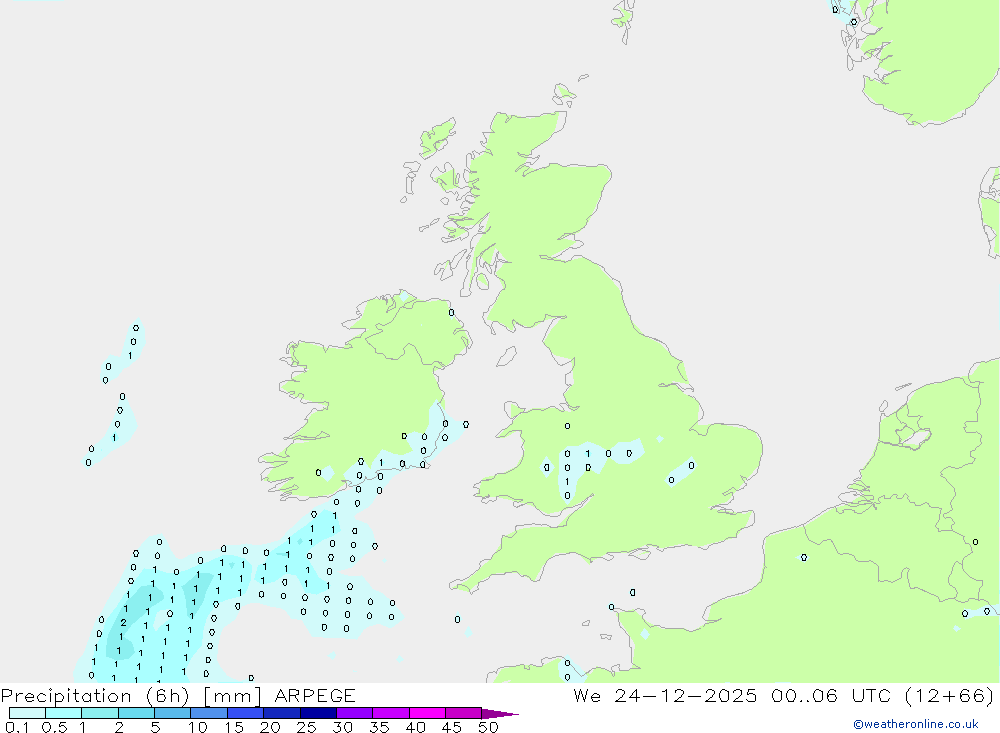Select the 45–50 mm legend color swatch
The width and height of the screenshot is (1000, 733).
tap(464, 713)
